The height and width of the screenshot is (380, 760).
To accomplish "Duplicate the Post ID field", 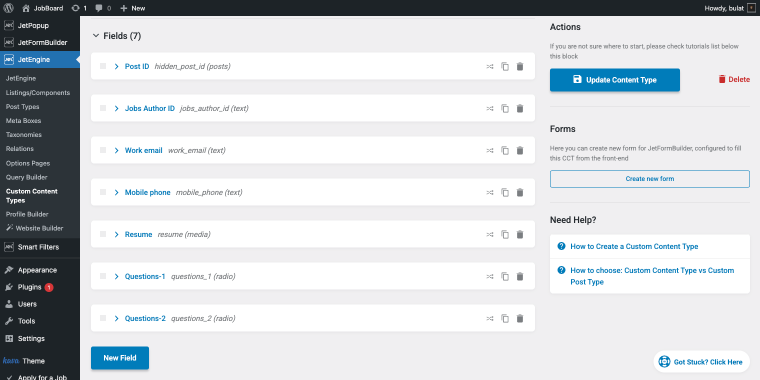I will coord(505,66).
